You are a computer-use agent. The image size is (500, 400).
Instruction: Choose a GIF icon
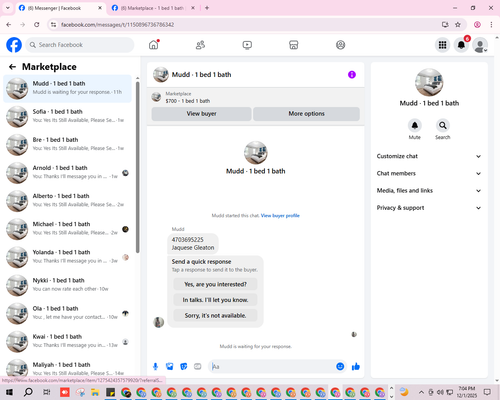[x=198, y=367]
